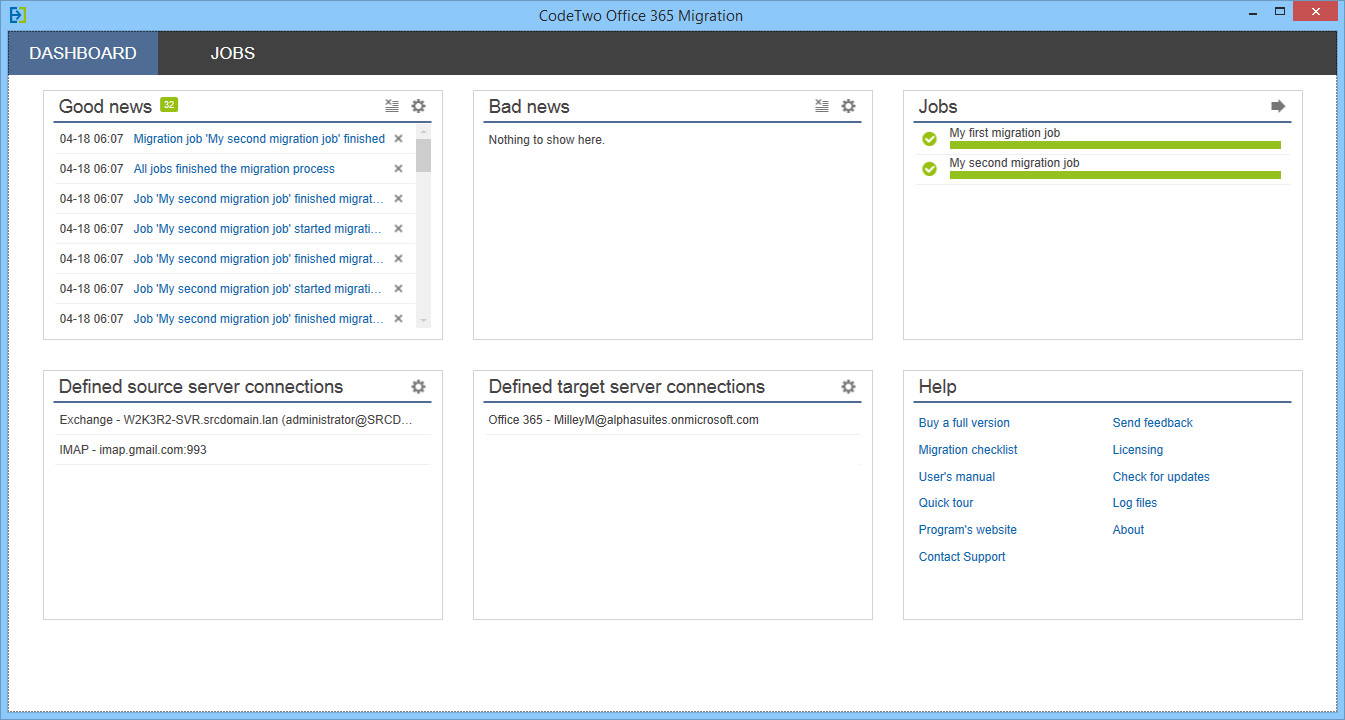Open Buy a full version link

964,423
